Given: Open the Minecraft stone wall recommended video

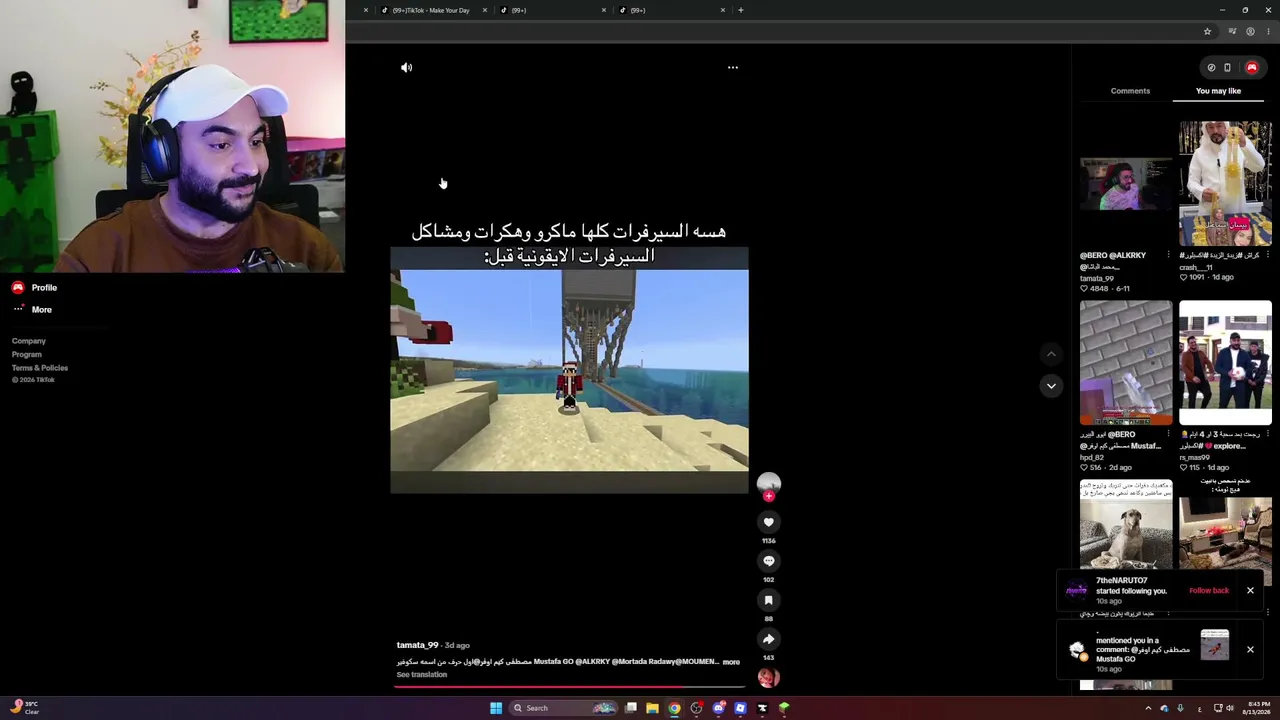Looking at the screenshot, I should click(1126, 363).
